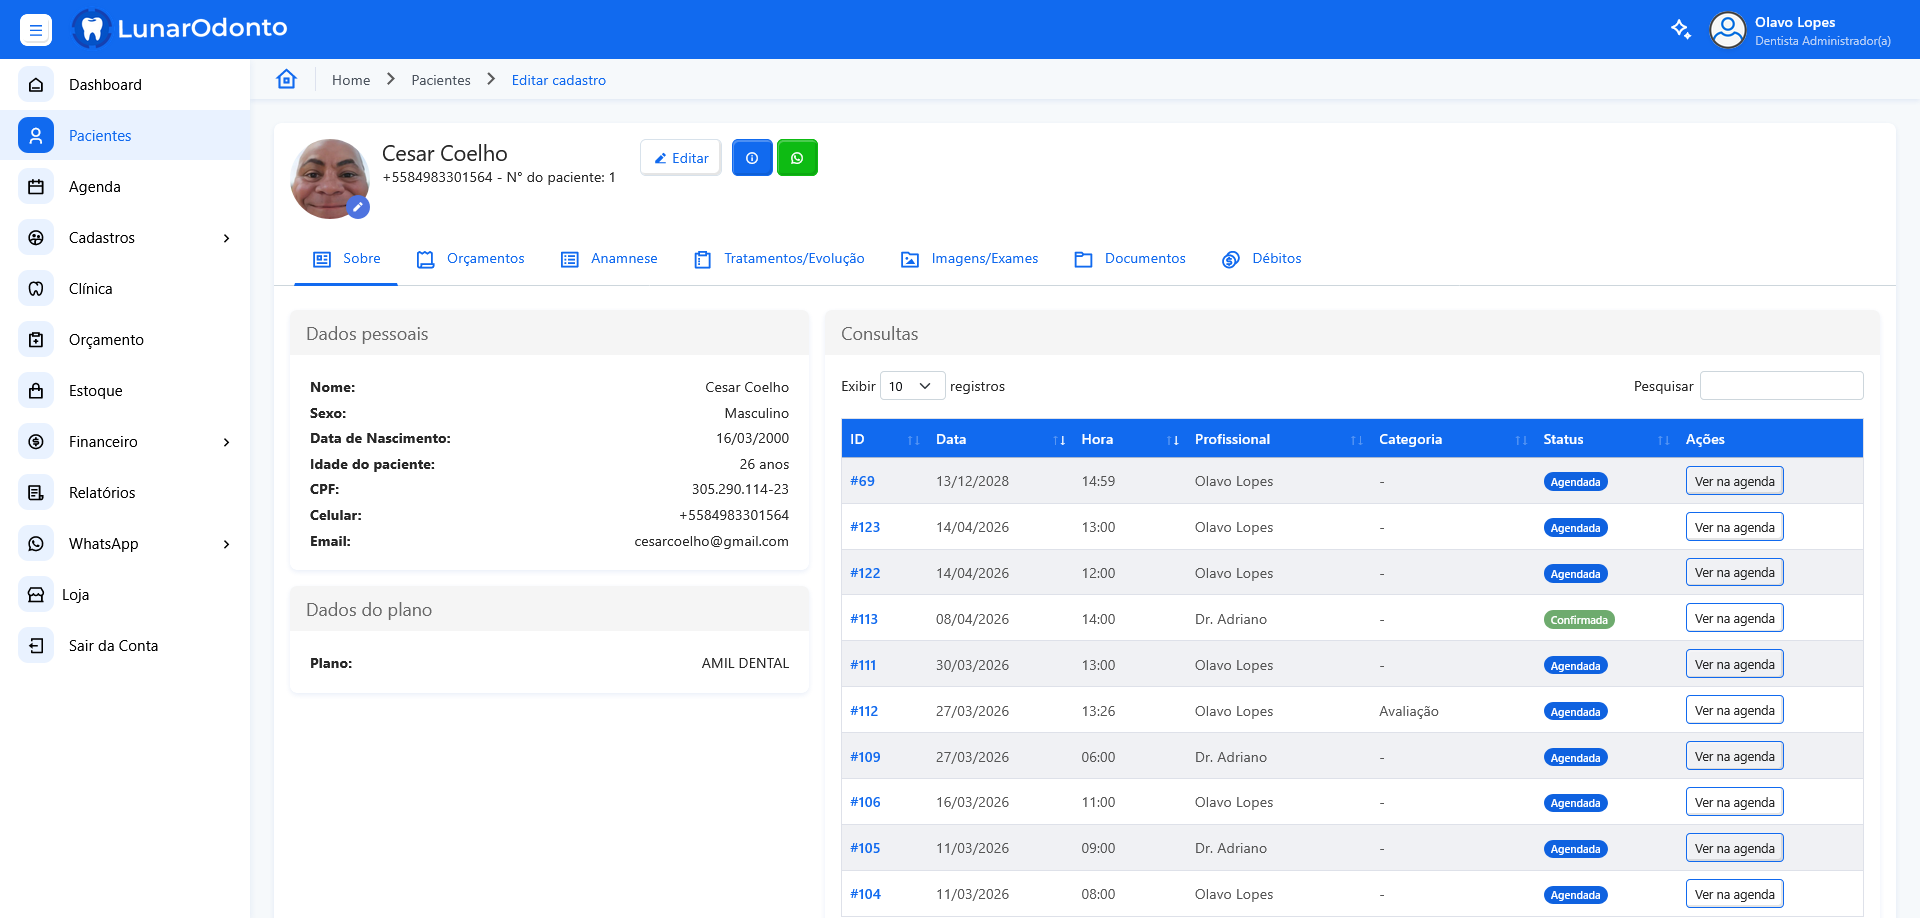This screenshot has height=918, width=1920.
Task: Sort table by Profissional column
Action: (x=1232, y=439)
